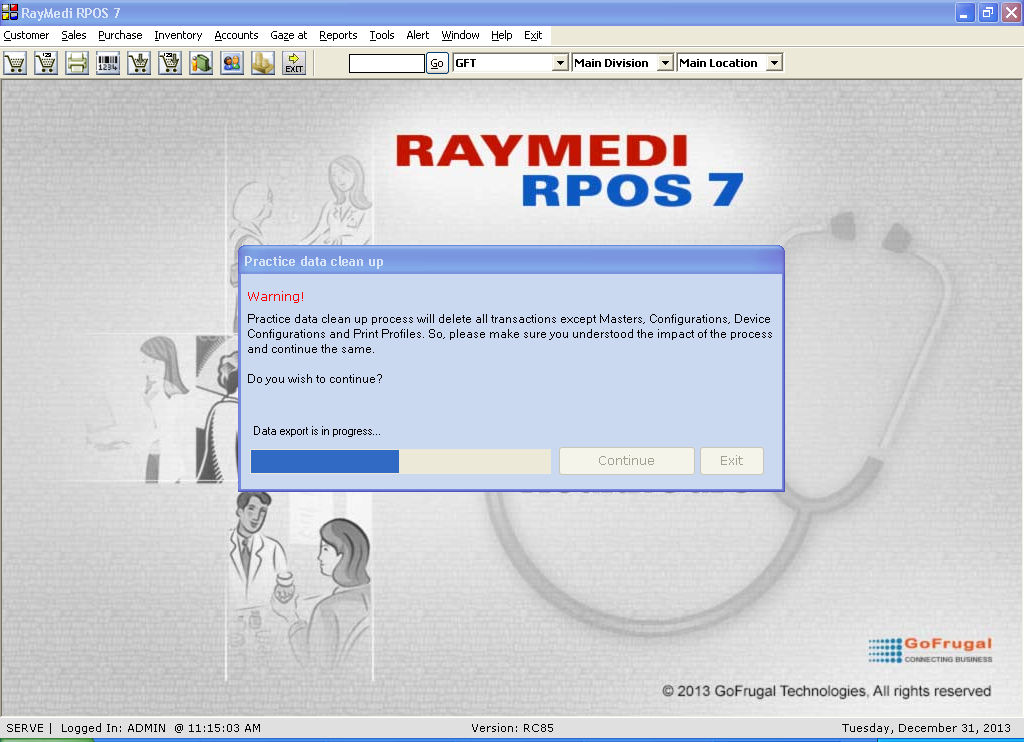Click 'Logged In: ADMIN' status bar text

point(114,728)
